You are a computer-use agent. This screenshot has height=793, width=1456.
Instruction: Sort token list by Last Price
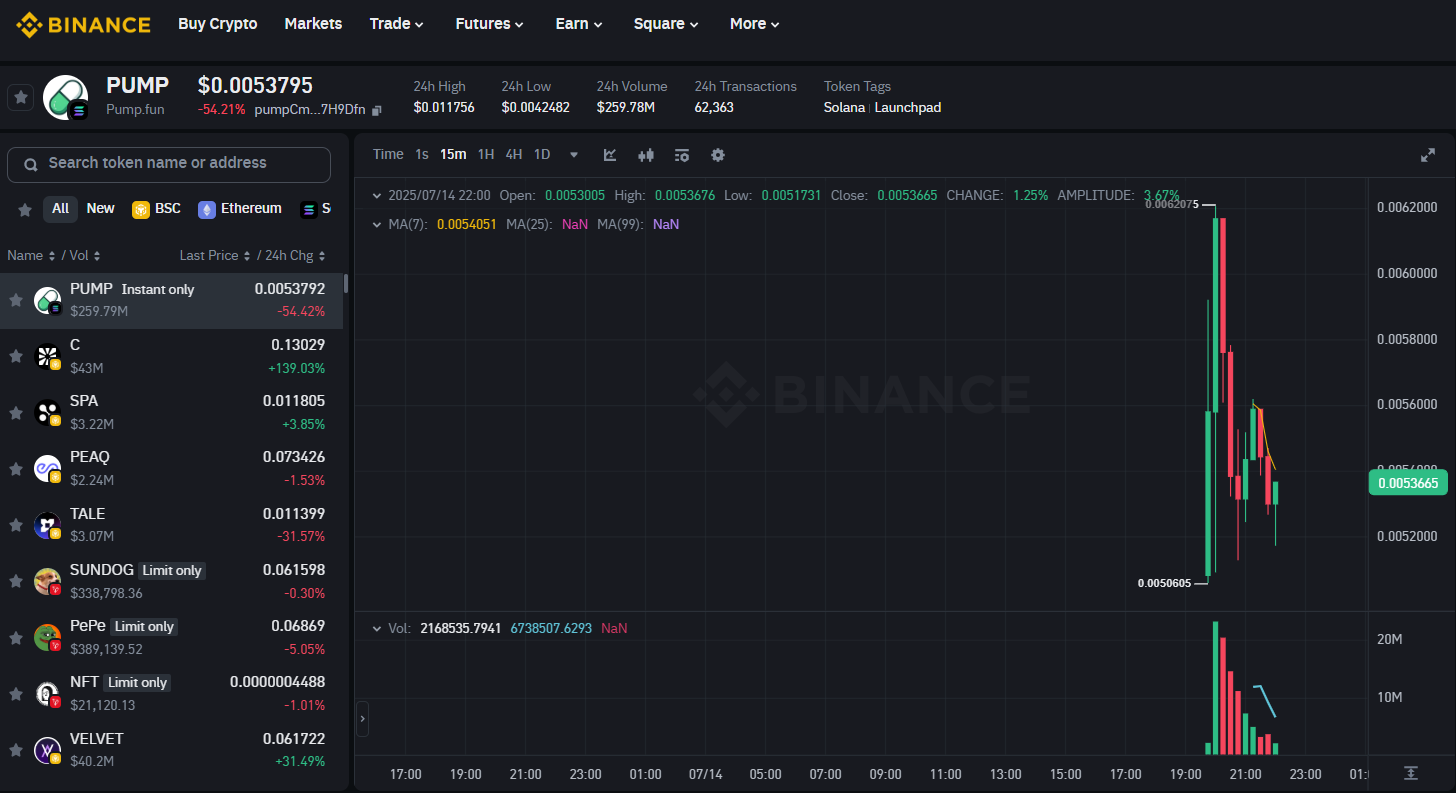coord(214,256)
